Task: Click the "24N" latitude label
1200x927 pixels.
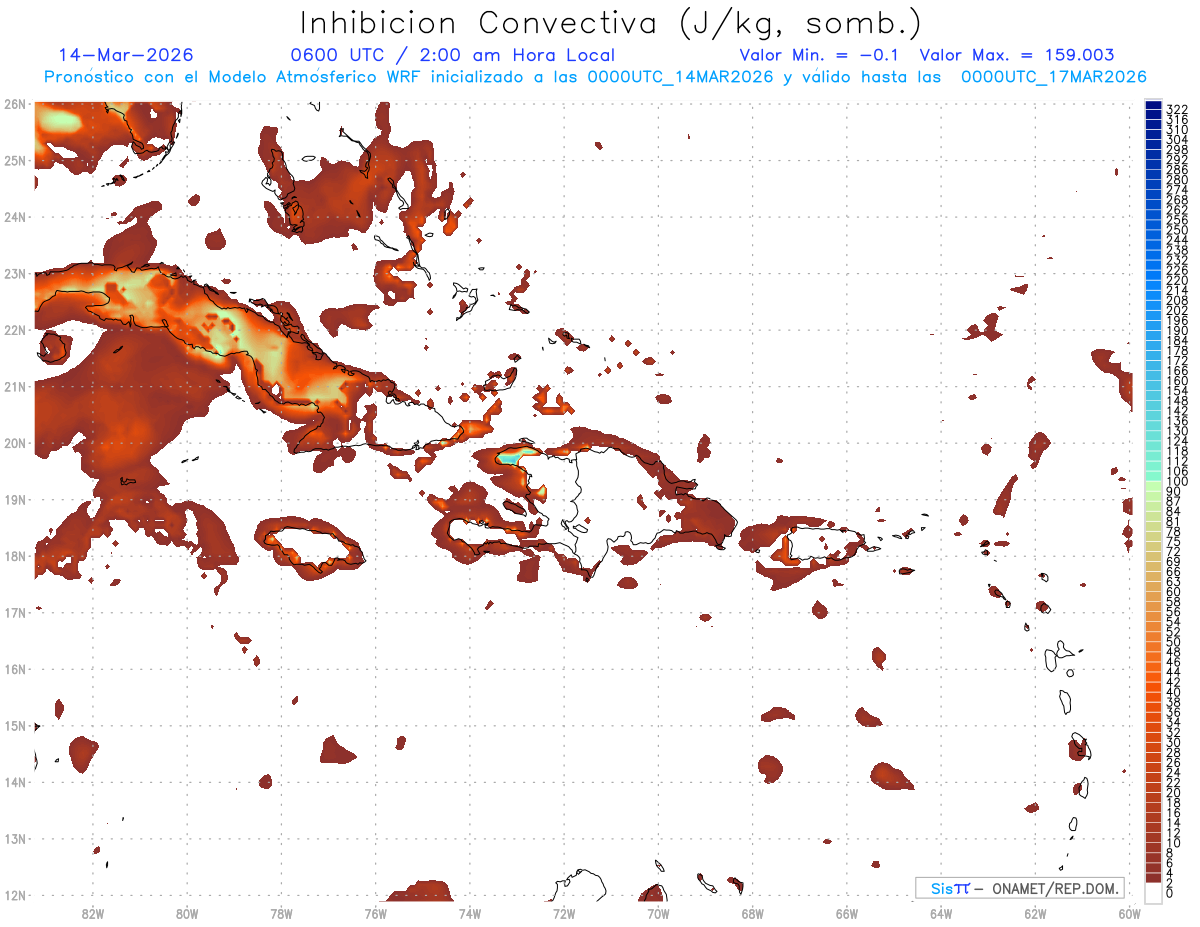Action: [14, 217]
